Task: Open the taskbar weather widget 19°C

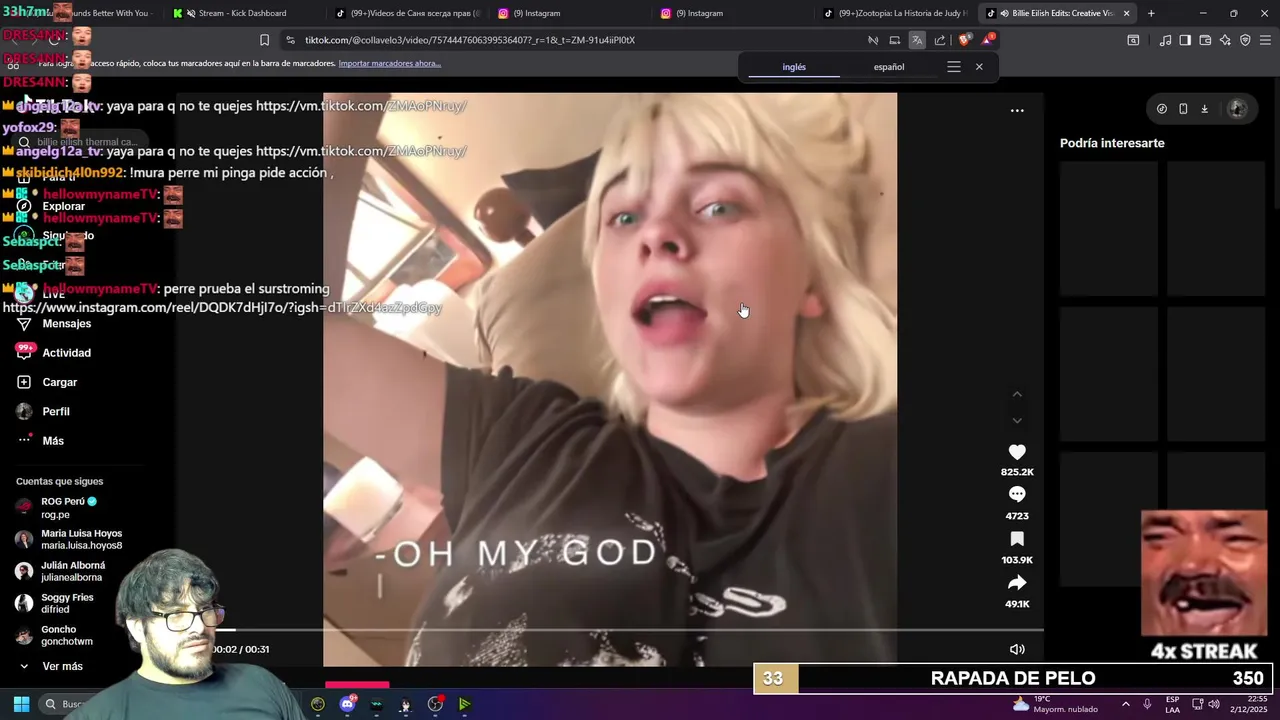Action: click(x=1055, y=704)
